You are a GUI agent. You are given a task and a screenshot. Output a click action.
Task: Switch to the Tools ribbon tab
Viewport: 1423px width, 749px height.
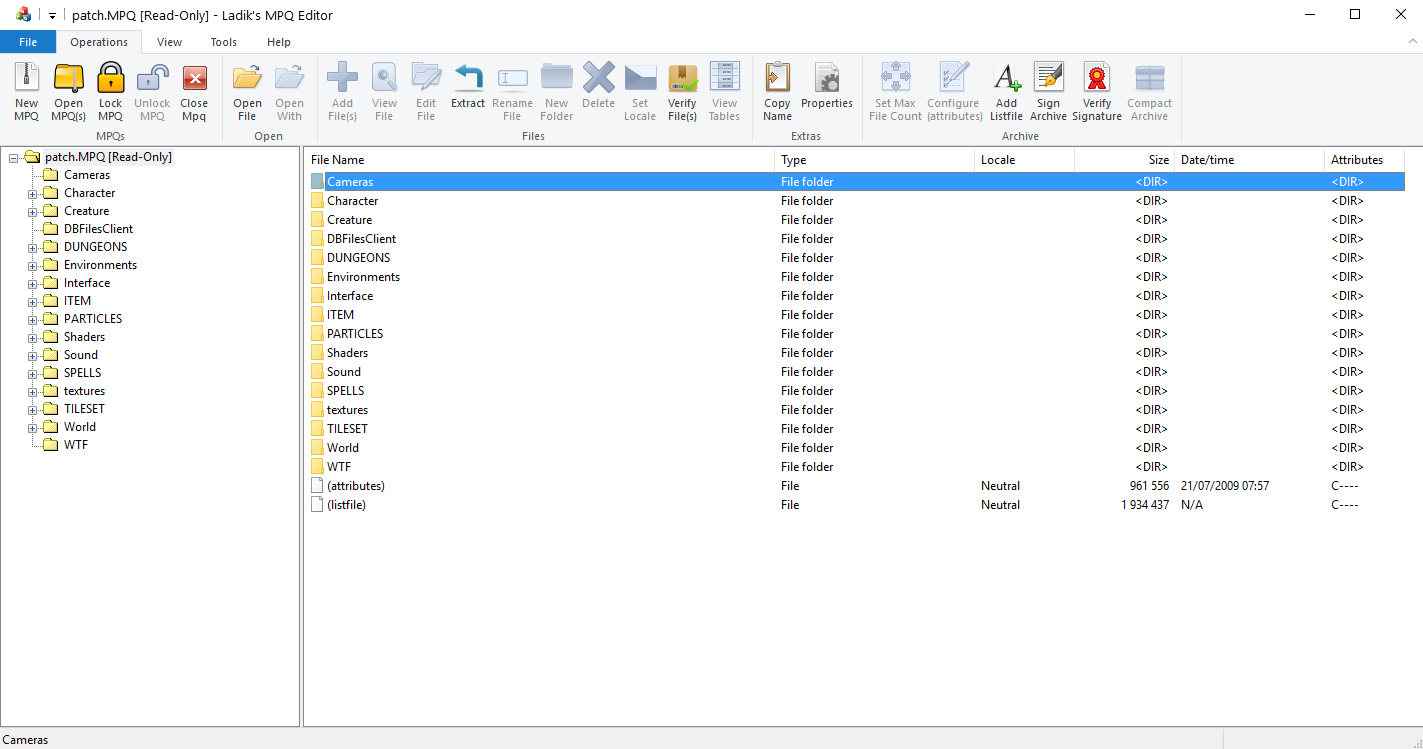[x=224, y=42]
